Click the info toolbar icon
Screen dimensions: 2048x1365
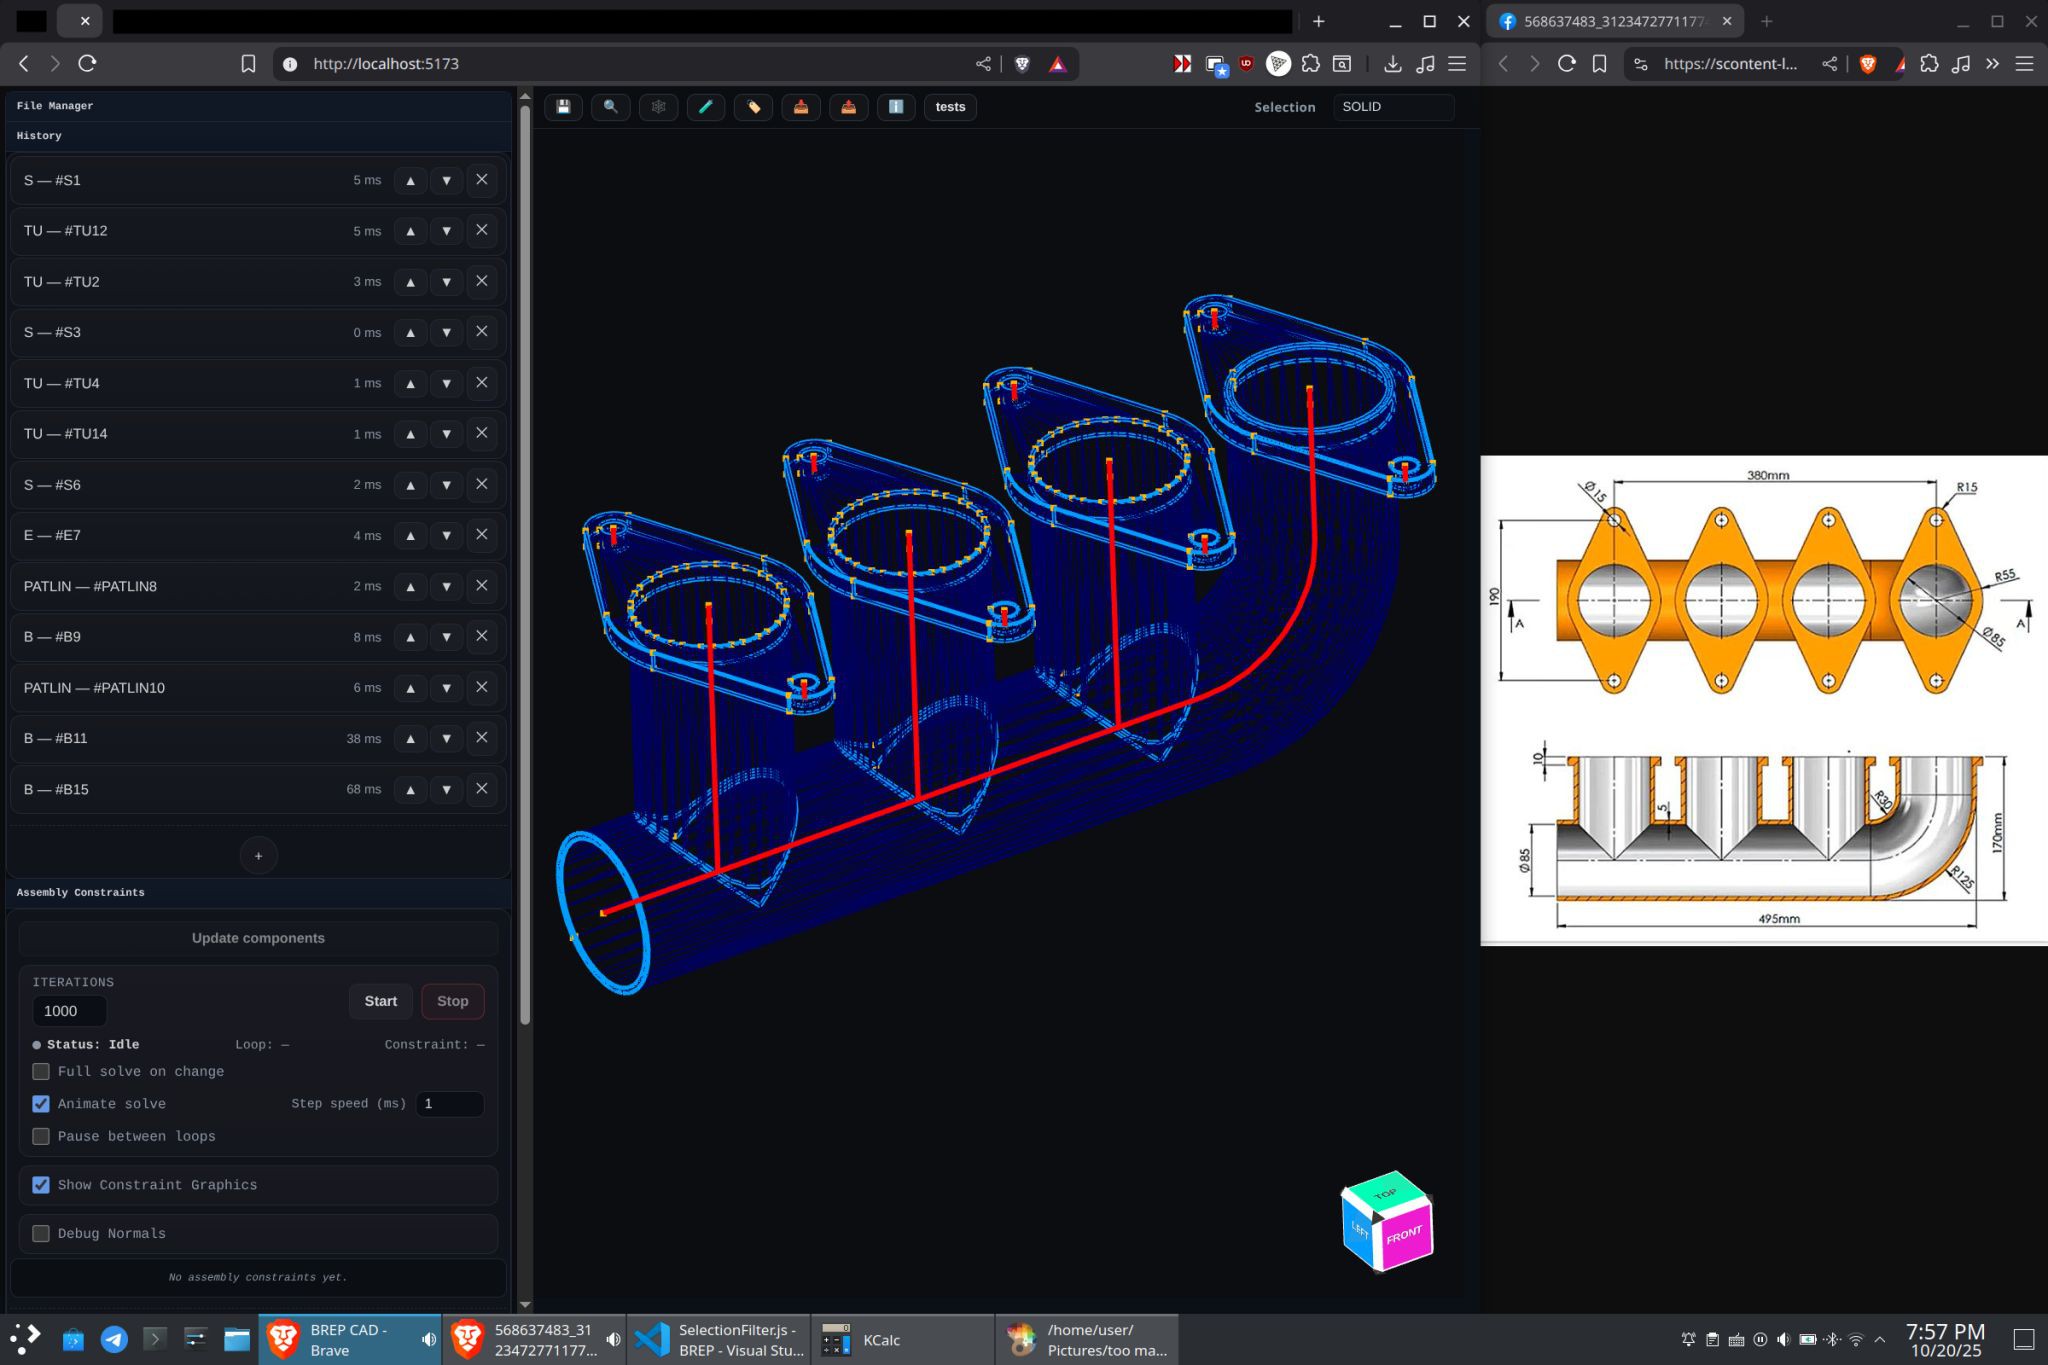(x=896, y=107)
